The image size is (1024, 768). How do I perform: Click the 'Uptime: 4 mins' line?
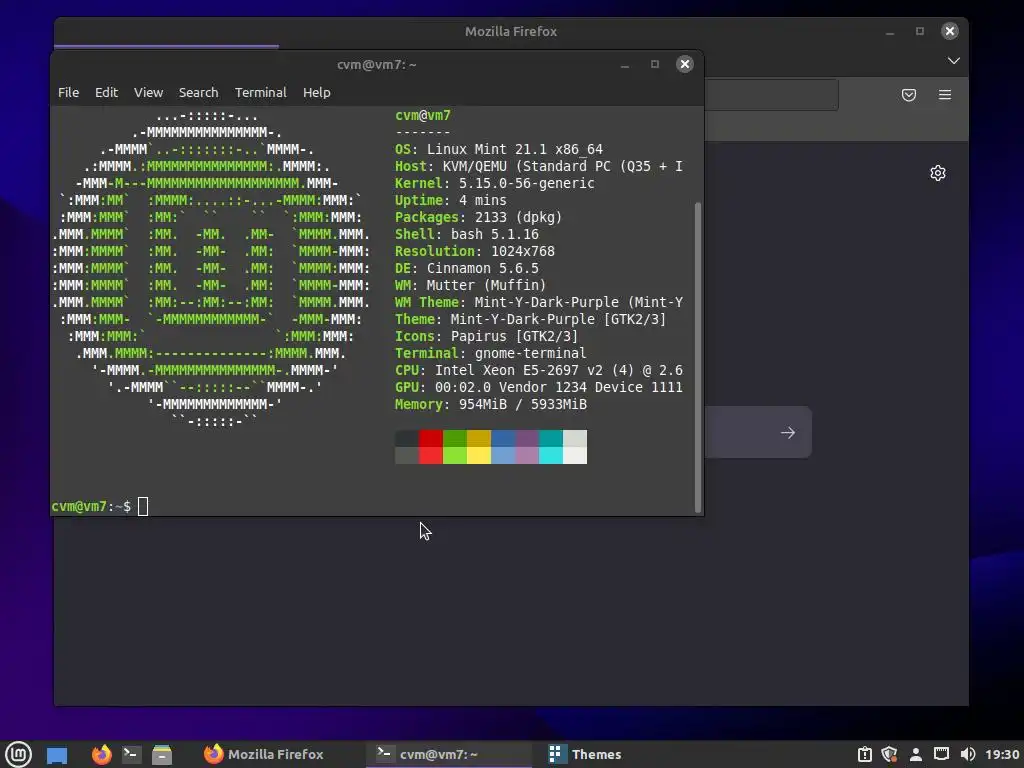(x=451, y=200)
